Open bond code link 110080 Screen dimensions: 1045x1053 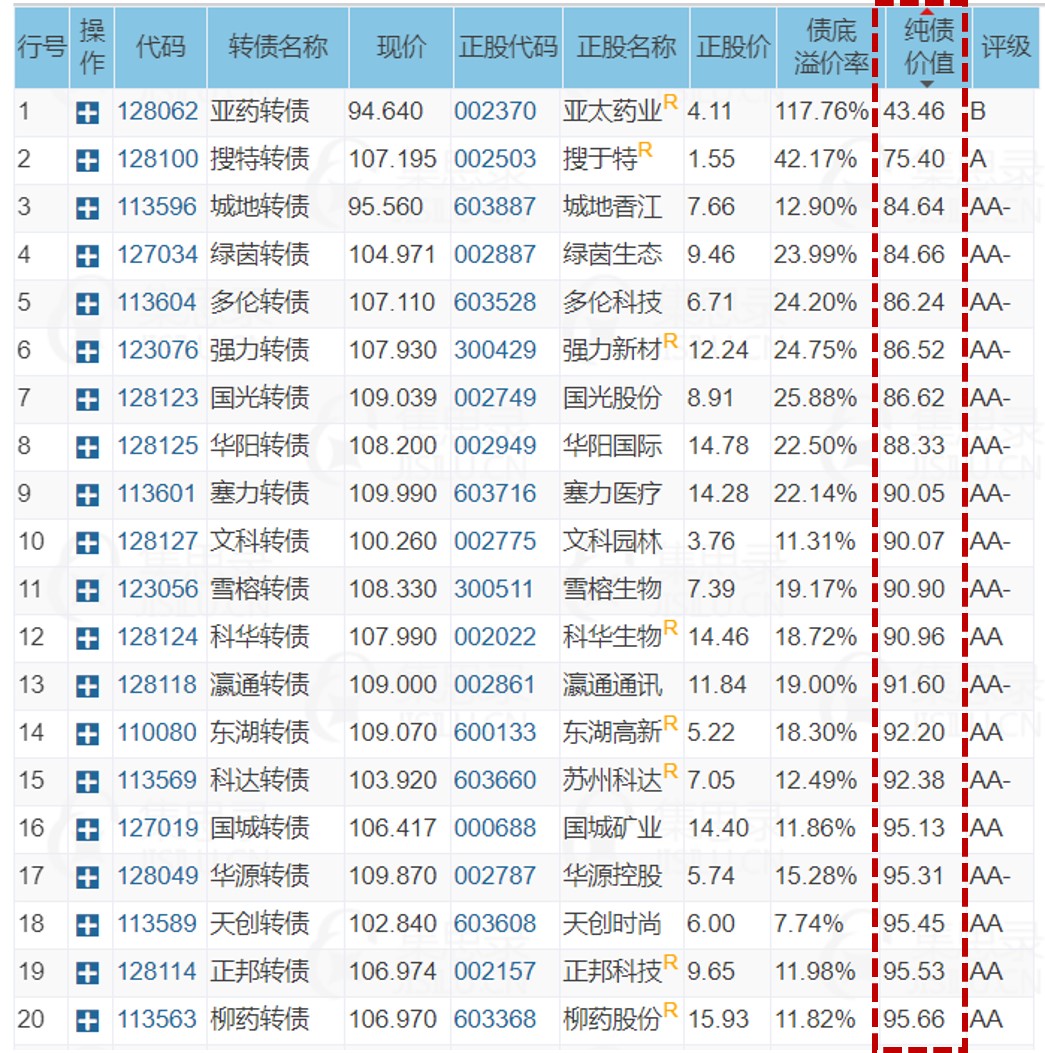(x=157, y=733)
